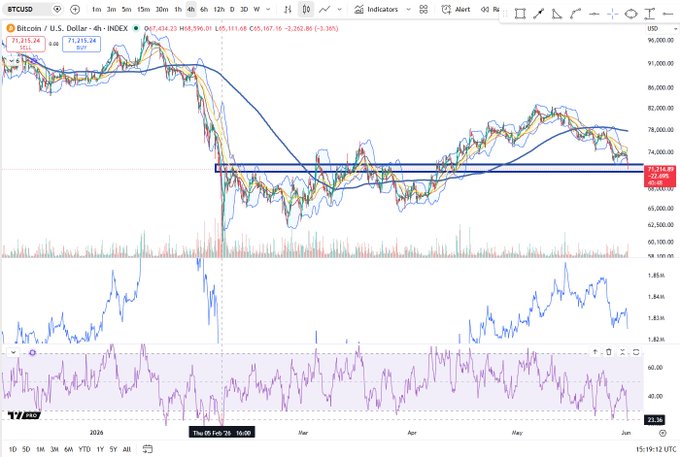The width and height of the screenshot is (680, 457).
Task: Set range to 5D
Action: pyautogui.click(x=26, y=449)
